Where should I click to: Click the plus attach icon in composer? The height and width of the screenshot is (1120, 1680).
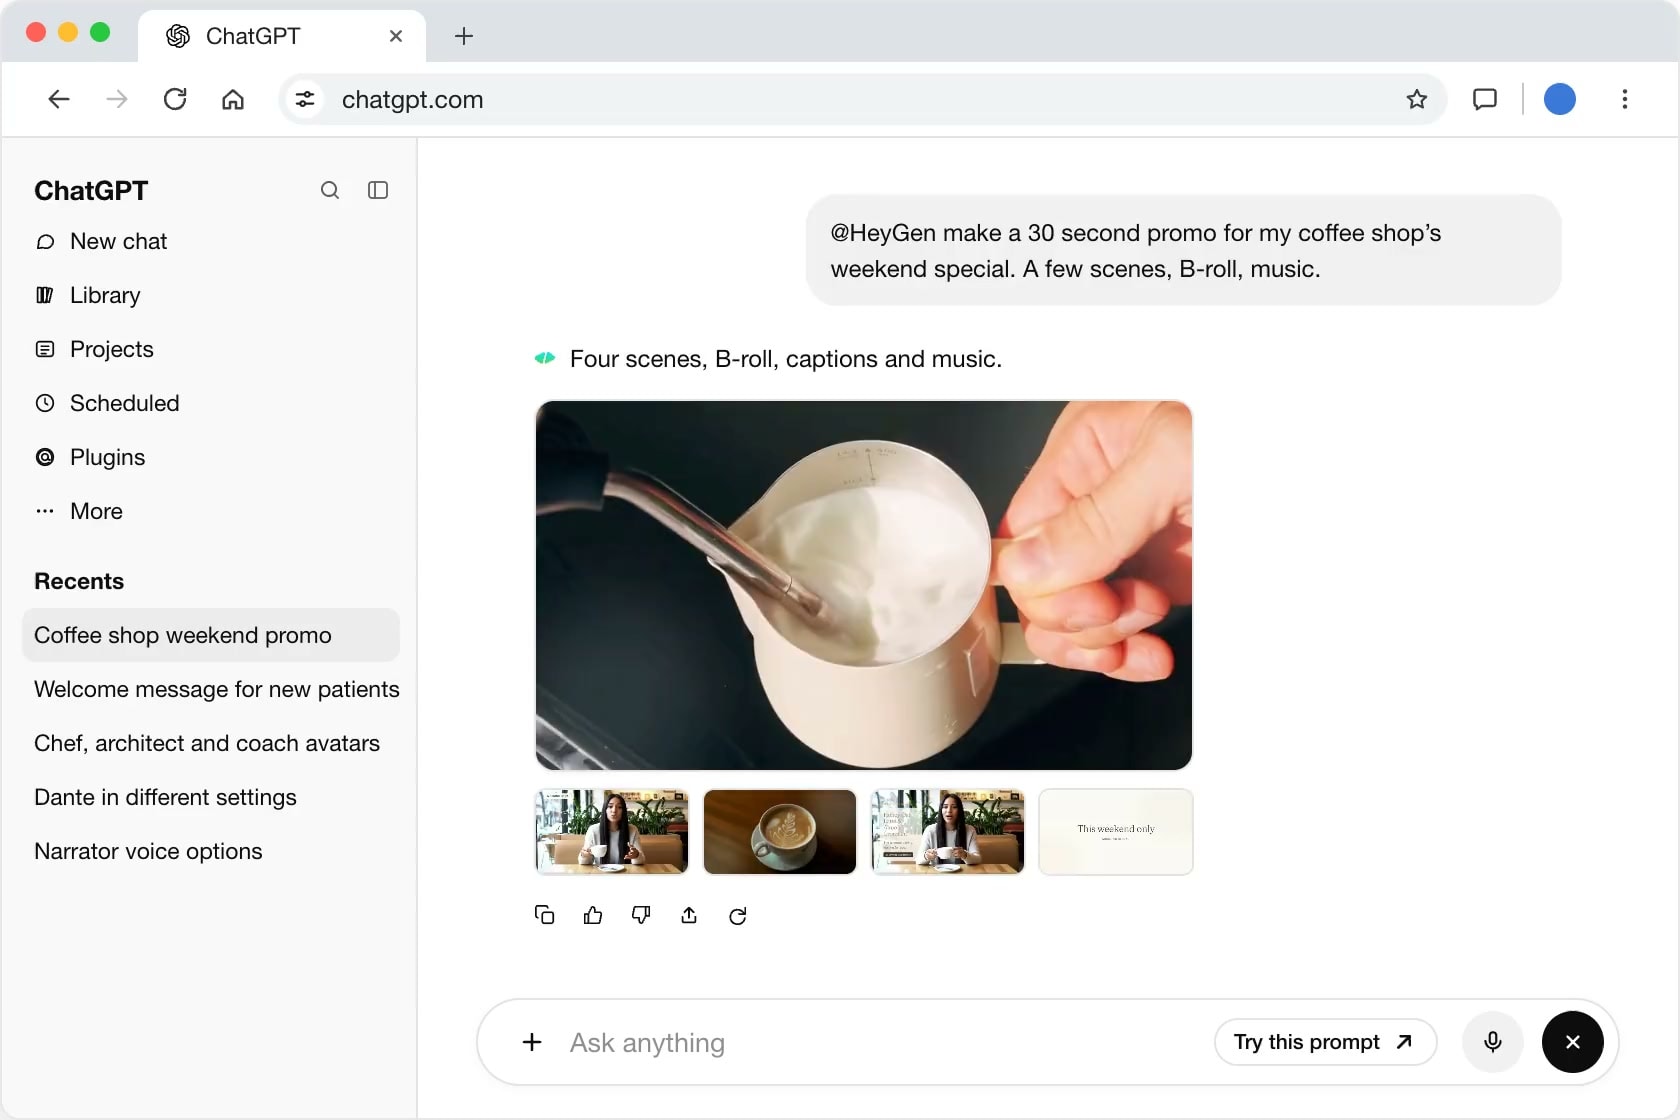[532, 1042]
